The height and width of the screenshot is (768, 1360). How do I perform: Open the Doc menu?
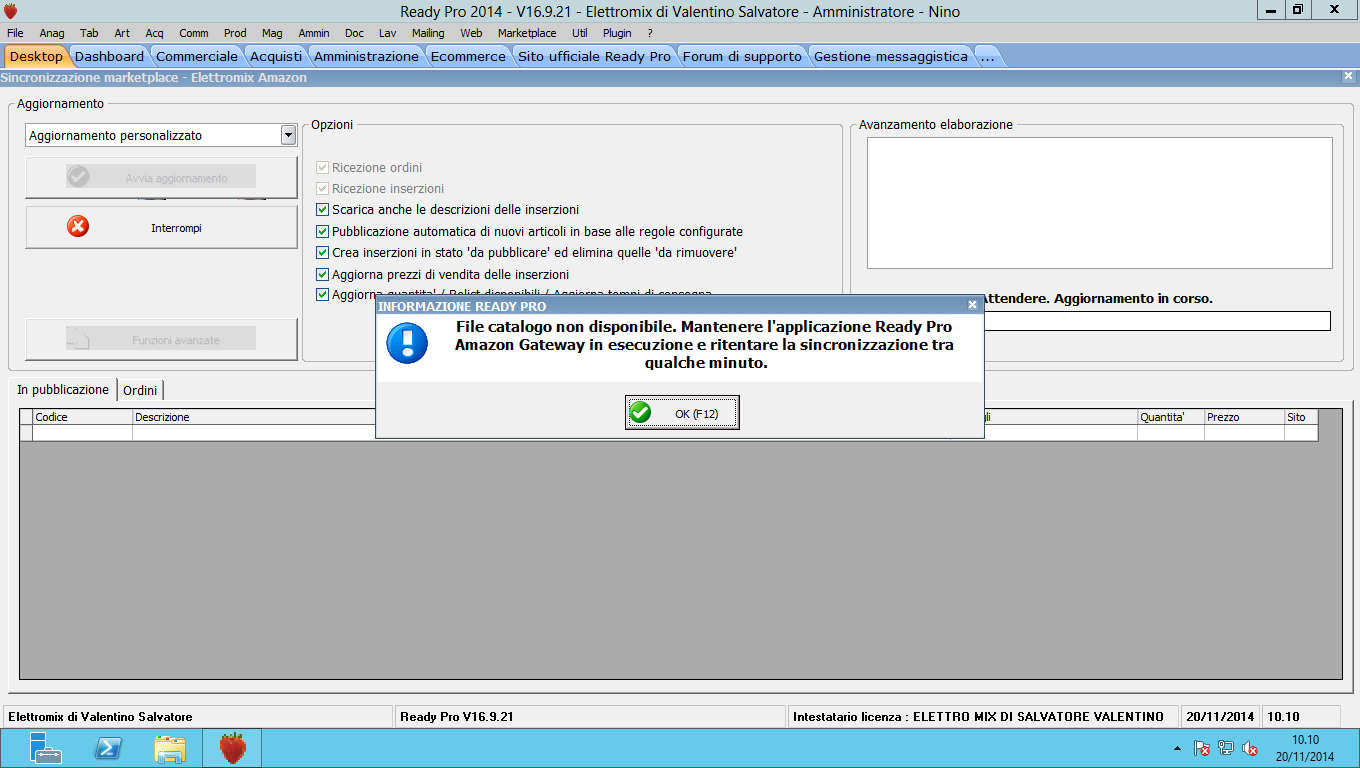[354, 33]
